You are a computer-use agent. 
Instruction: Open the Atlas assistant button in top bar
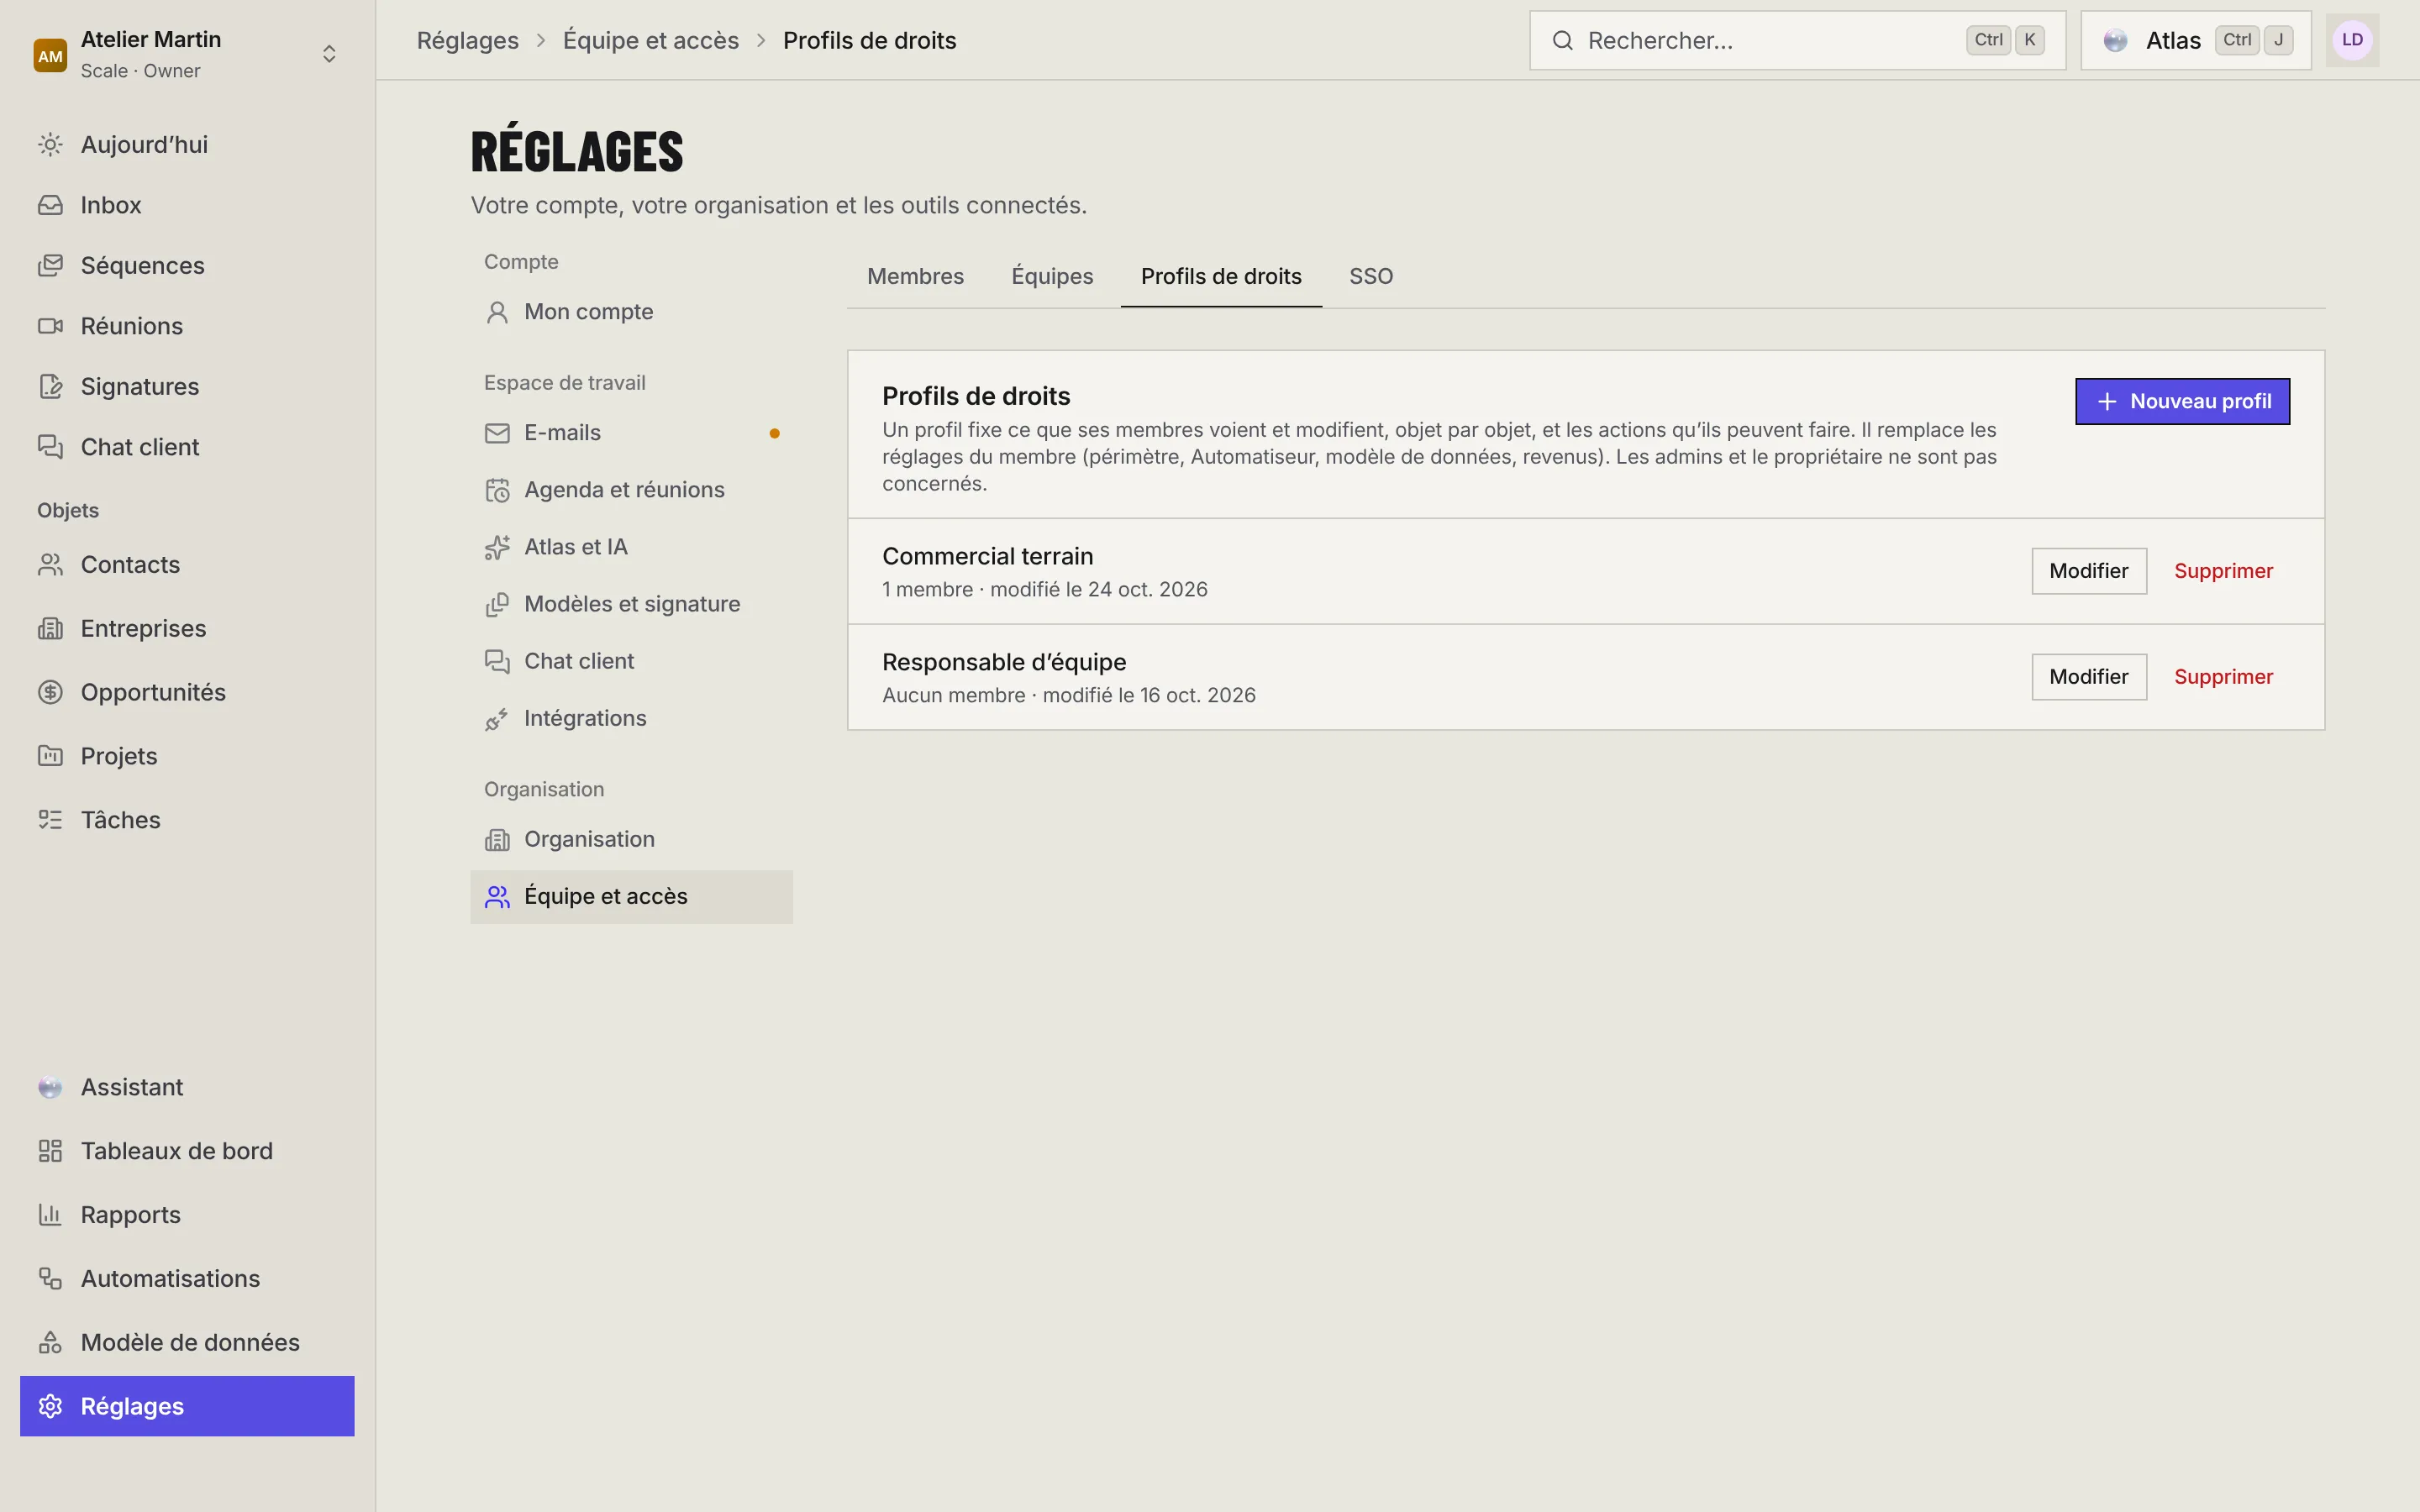(2195, 41)
